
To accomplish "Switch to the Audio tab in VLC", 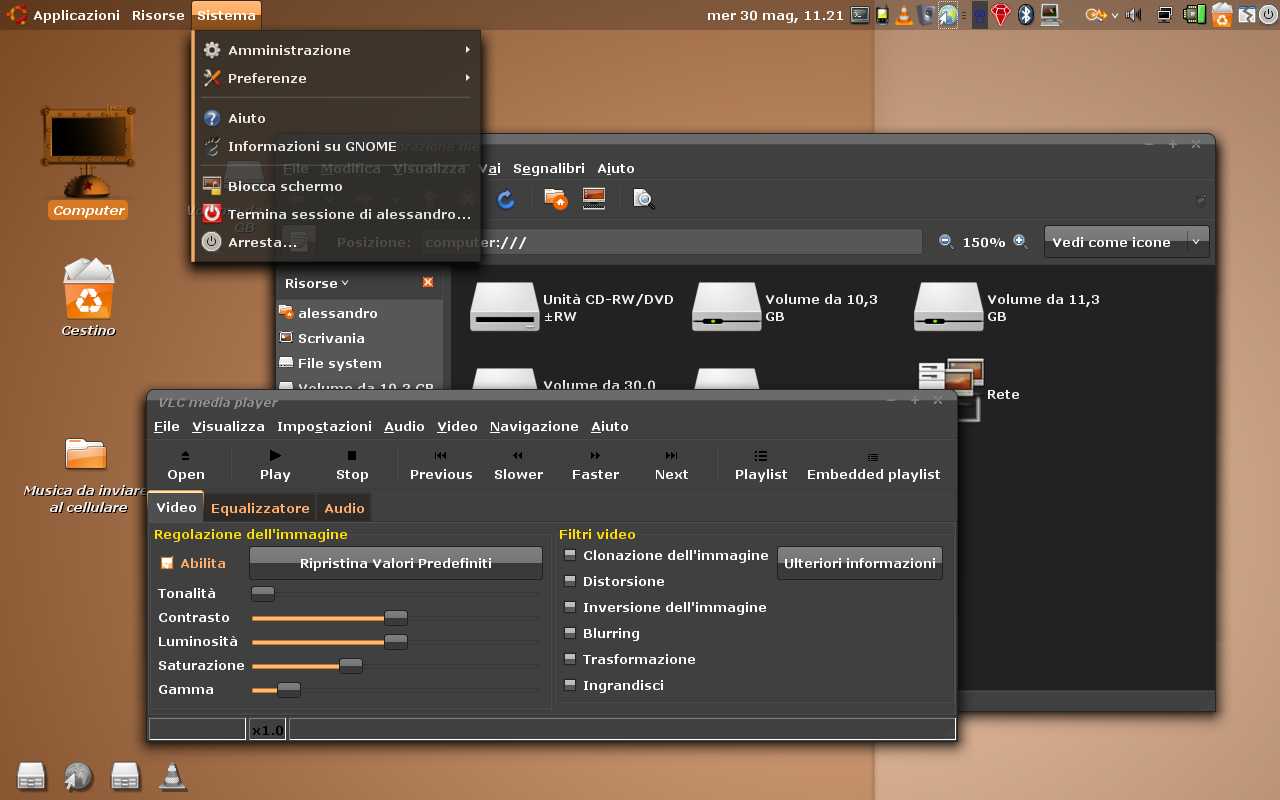I will [344, 509].
